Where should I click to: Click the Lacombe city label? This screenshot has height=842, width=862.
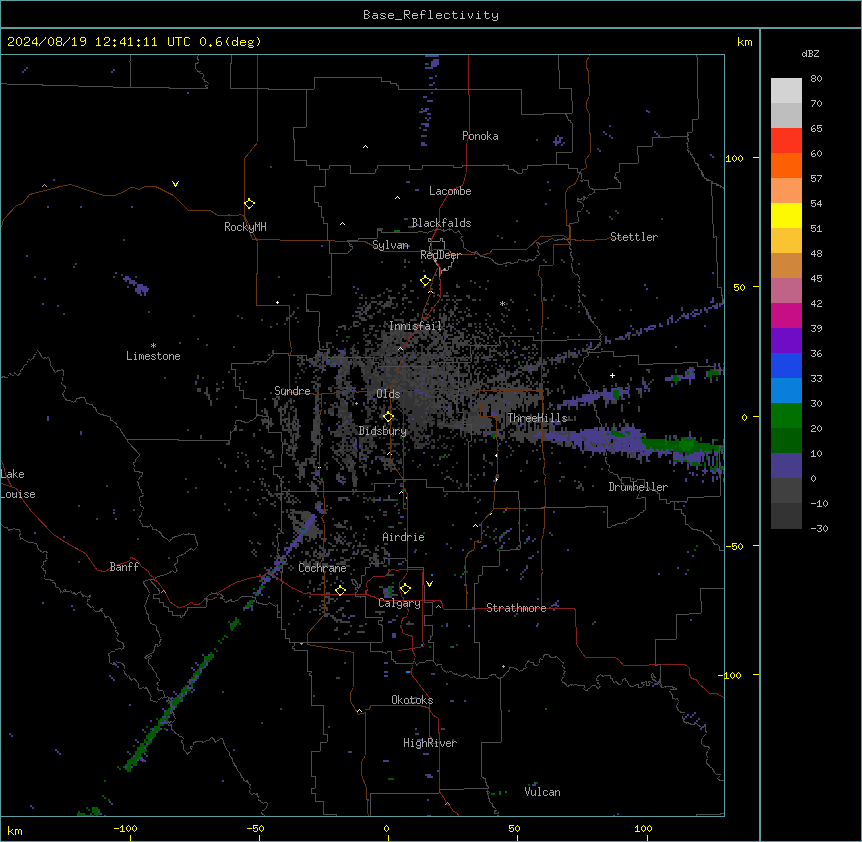pyautogui.click(x=450, y=191)
